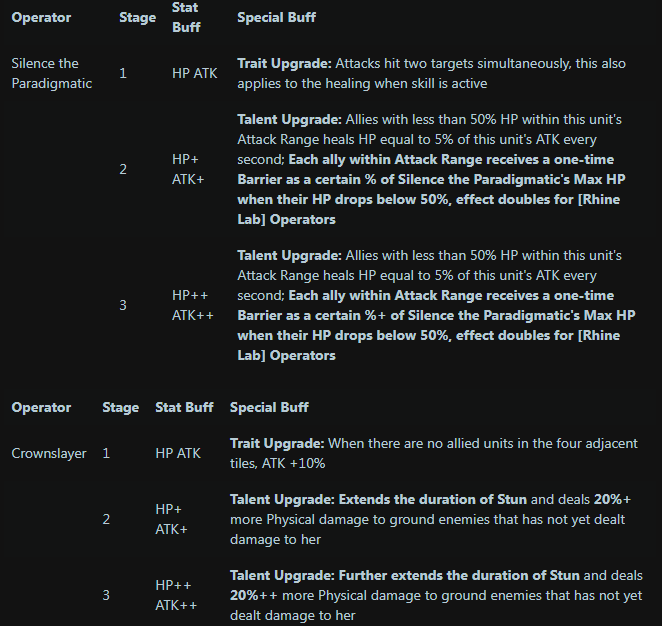This screenshot has height=626, width=662.
Task: Click the HP ATK cell for Silence stage 1
Action: tap(194, 73)
